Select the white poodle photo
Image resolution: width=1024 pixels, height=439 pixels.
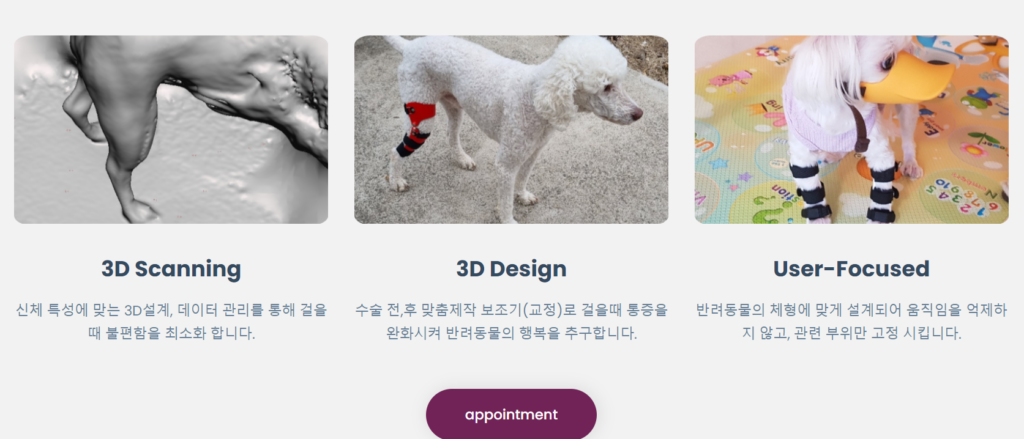(x=511, y=129)
